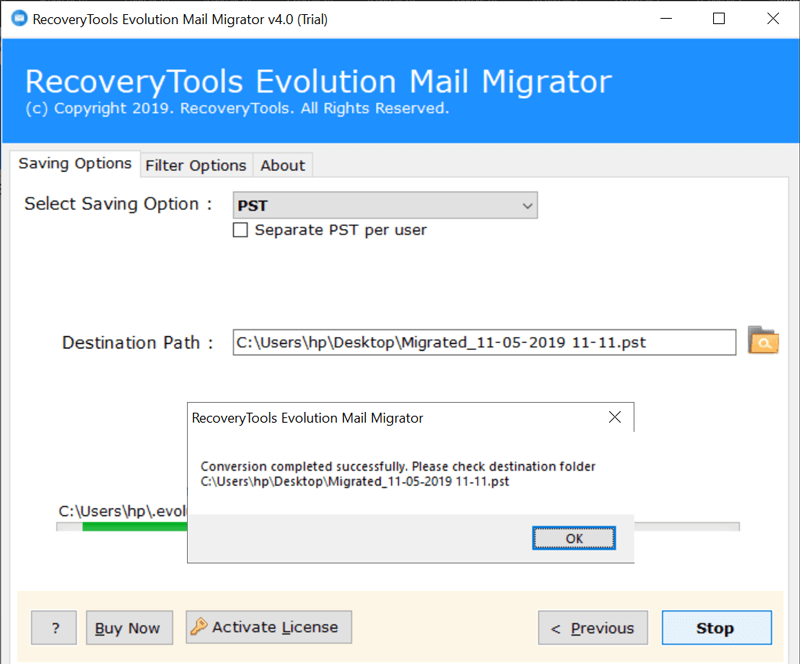The height and width of the screenshot is (664, 800).
Task: Click the folder browse icon for destination
Action: click(x=763, y=340)
